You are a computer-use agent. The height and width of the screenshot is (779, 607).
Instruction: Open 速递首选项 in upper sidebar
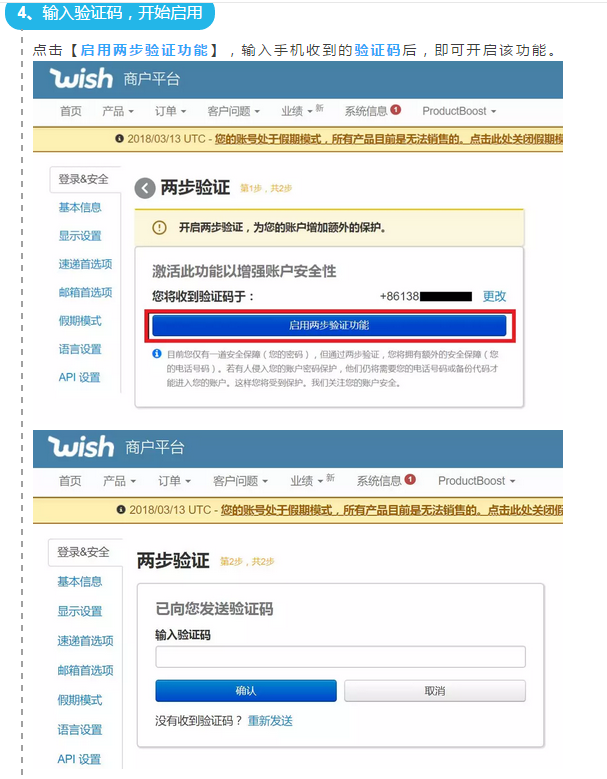point(85,264)
